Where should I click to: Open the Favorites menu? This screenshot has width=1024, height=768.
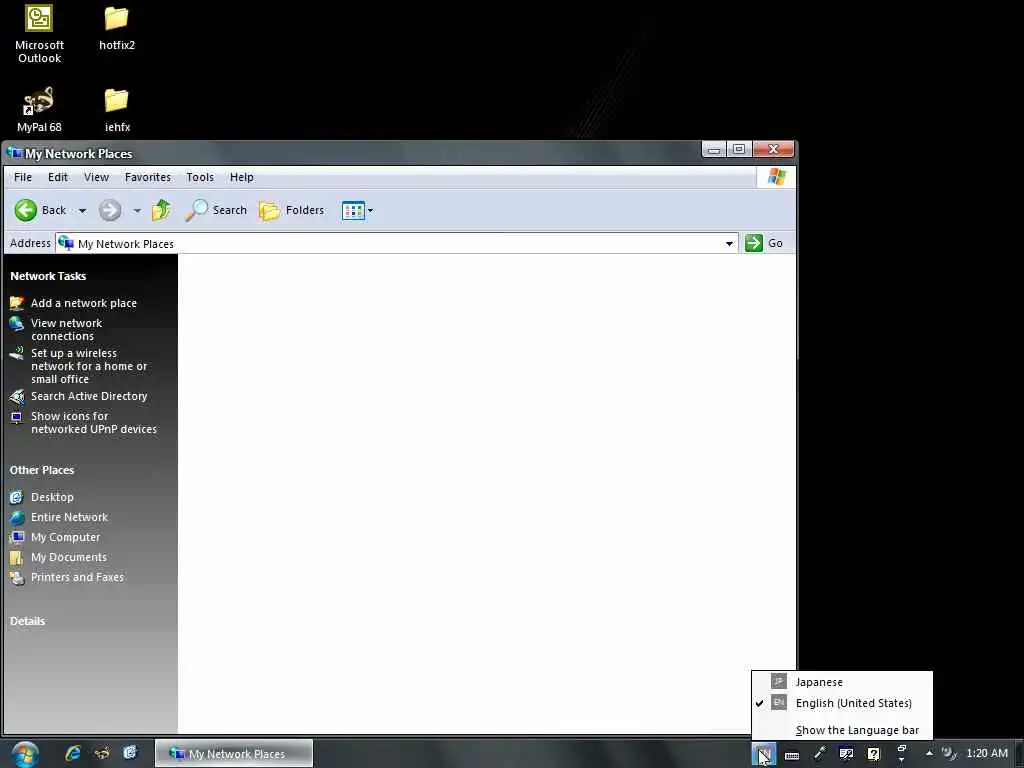click(x=148, y=177)
